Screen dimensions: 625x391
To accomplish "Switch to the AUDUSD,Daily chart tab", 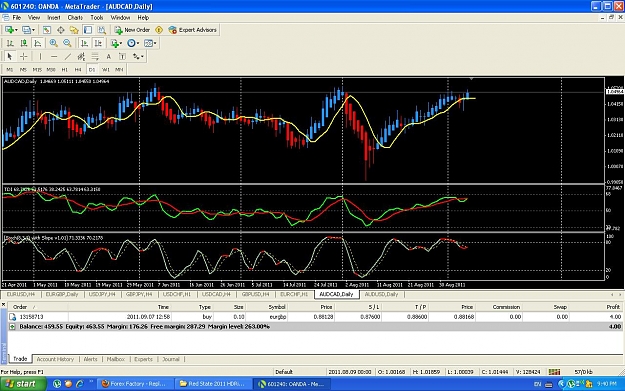I will (x=381, y=294).
